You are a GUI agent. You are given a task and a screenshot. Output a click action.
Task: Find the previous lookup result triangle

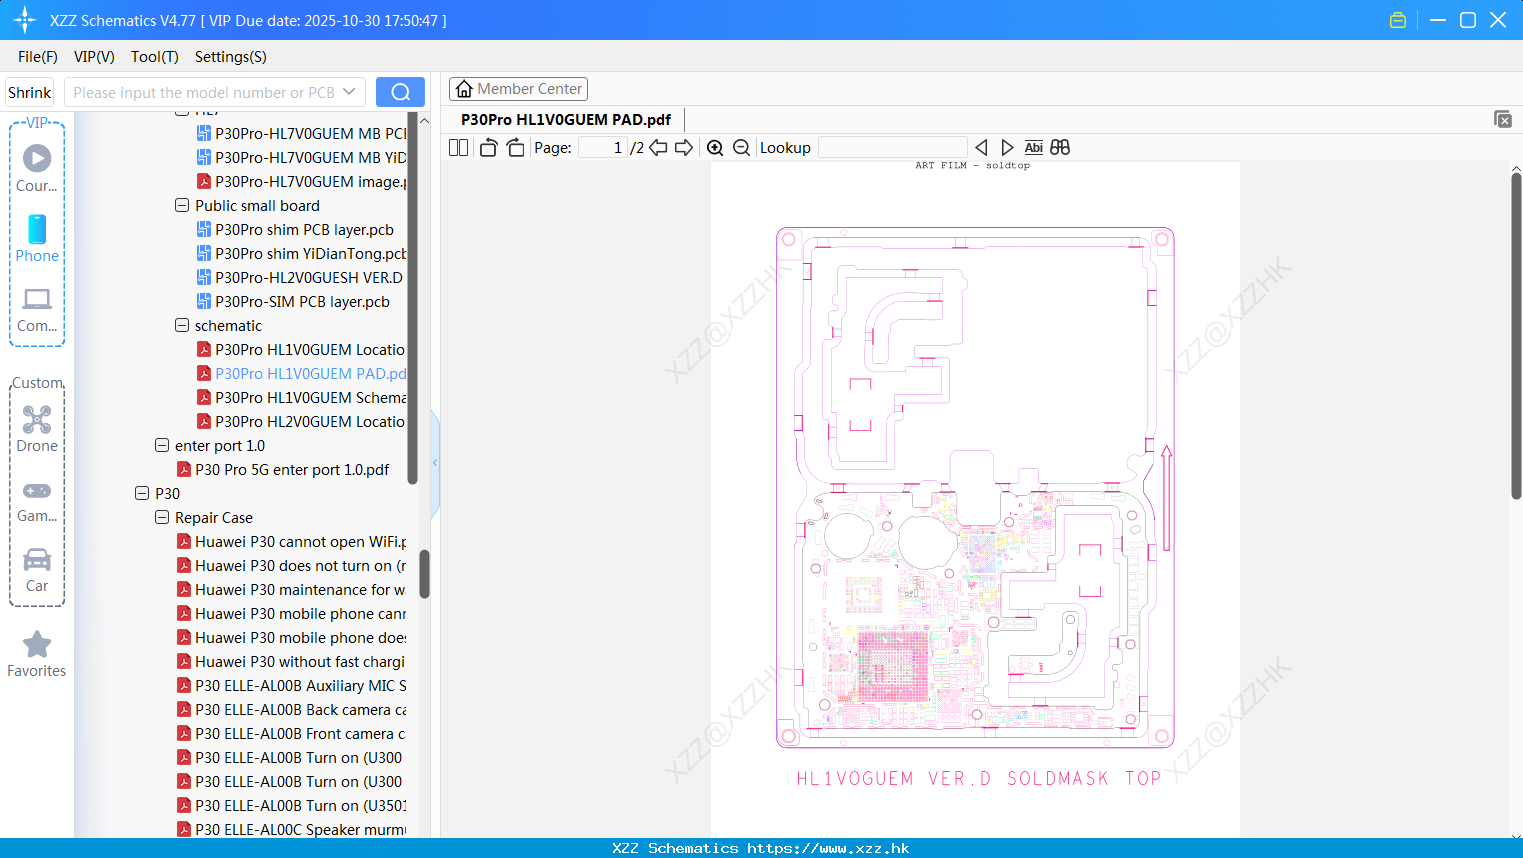981,147
